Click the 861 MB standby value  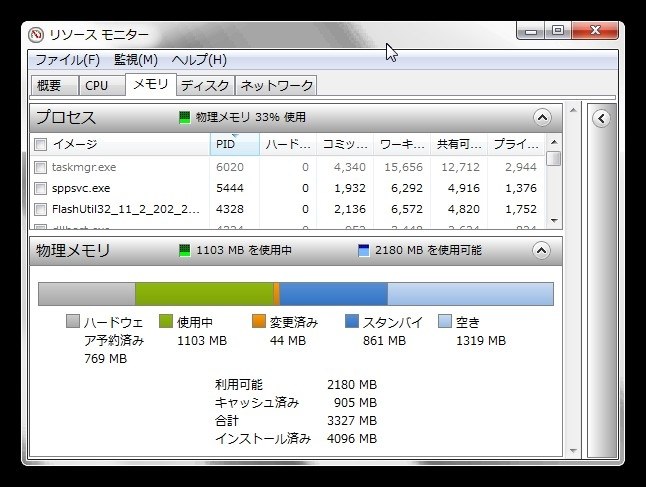pyautogui.click(x=384, y=341)
